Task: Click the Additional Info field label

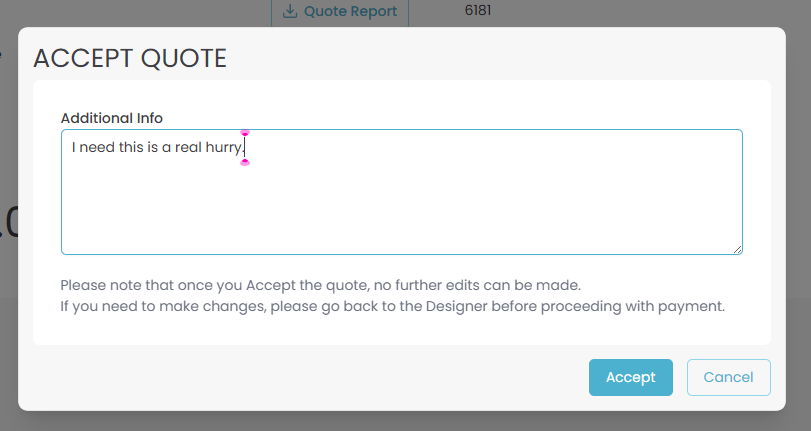Action: 111,118
